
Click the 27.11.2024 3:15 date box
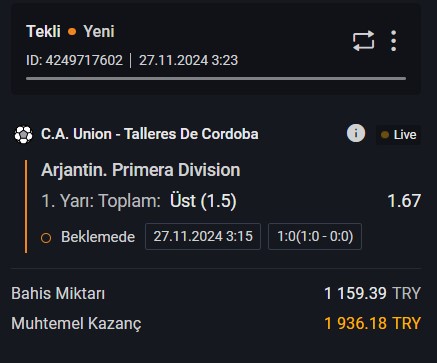pos(203,236)
